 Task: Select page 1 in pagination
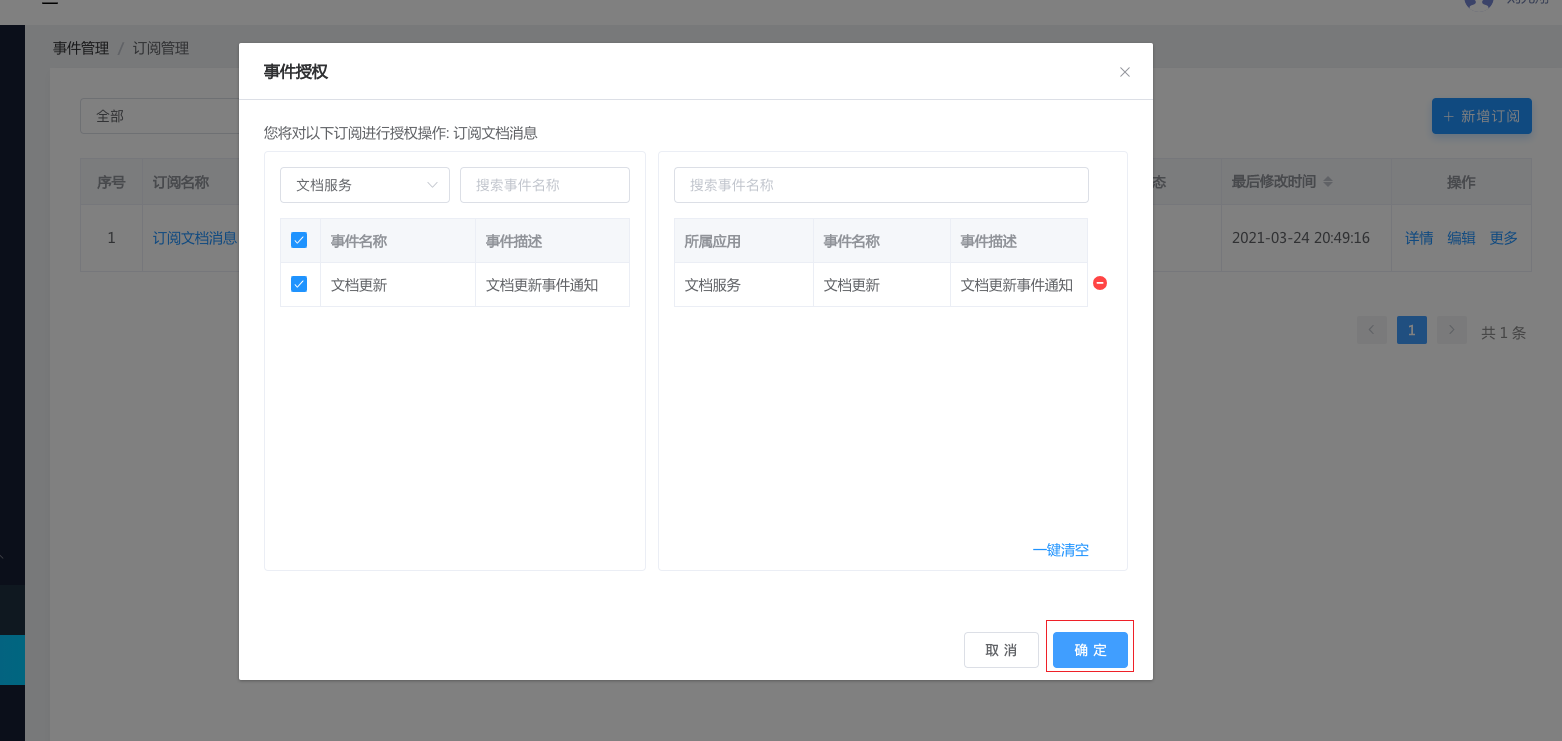pos(1411,330)
